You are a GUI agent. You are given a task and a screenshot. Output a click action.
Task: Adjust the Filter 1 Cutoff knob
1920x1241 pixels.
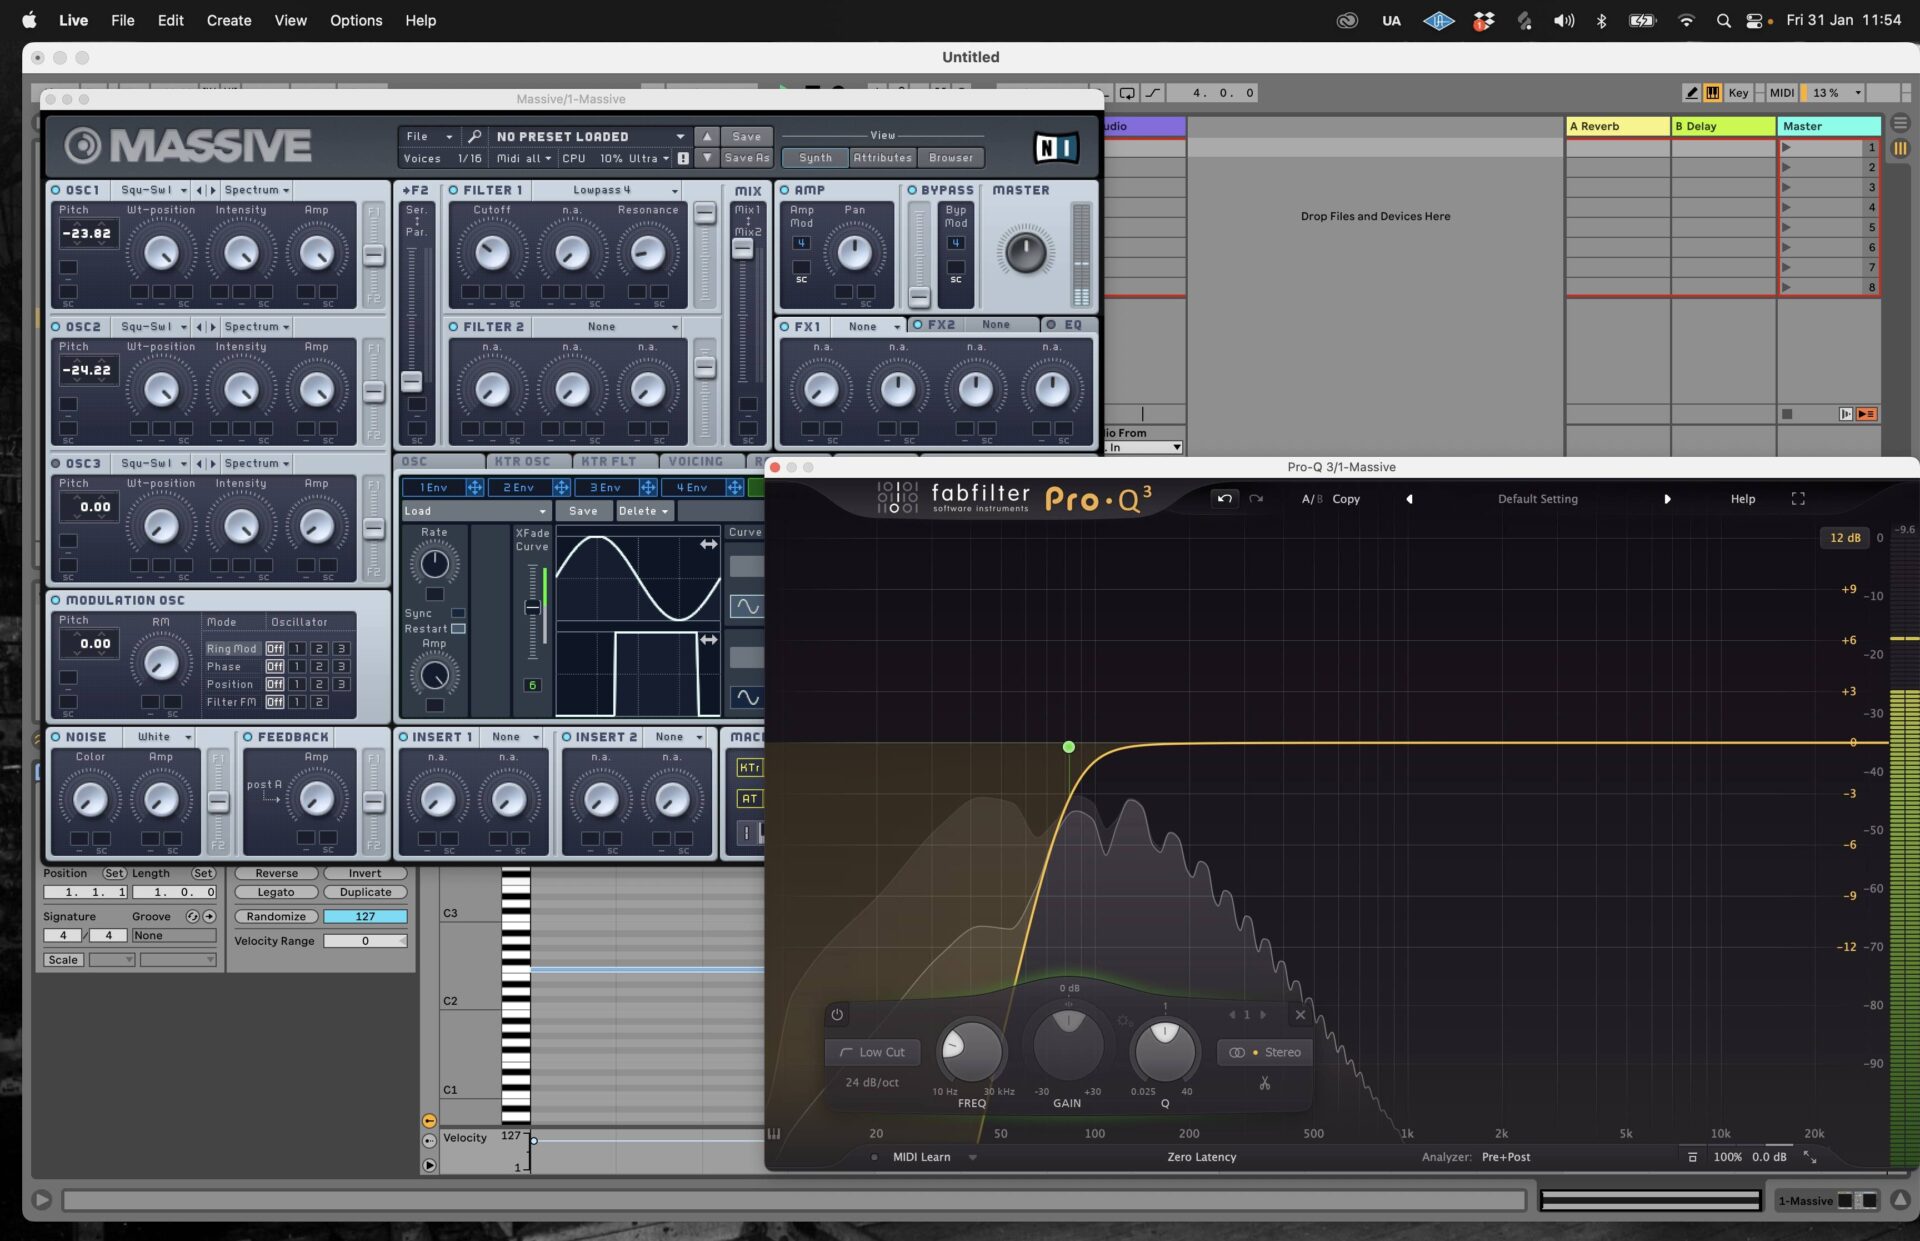click(x=491, y=253)
